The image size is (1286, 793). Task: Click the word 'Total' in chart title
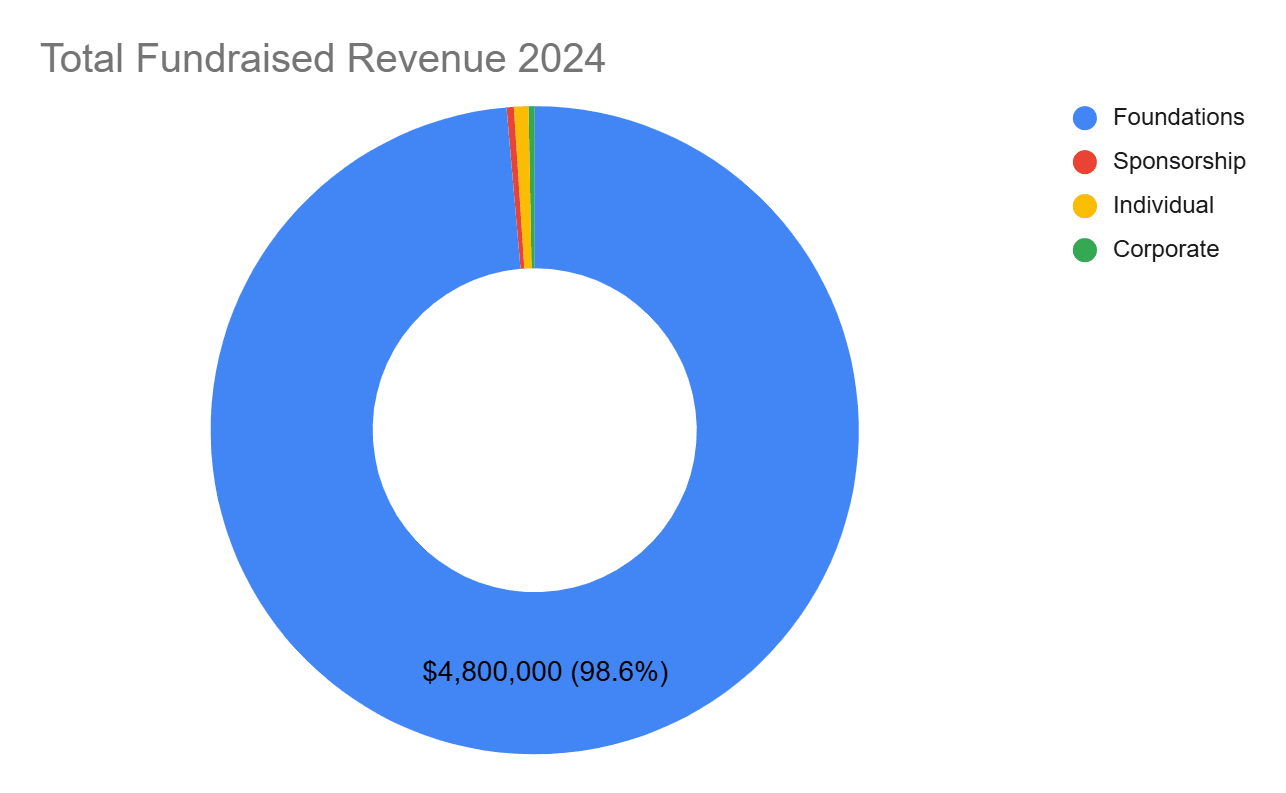(82, 59)
